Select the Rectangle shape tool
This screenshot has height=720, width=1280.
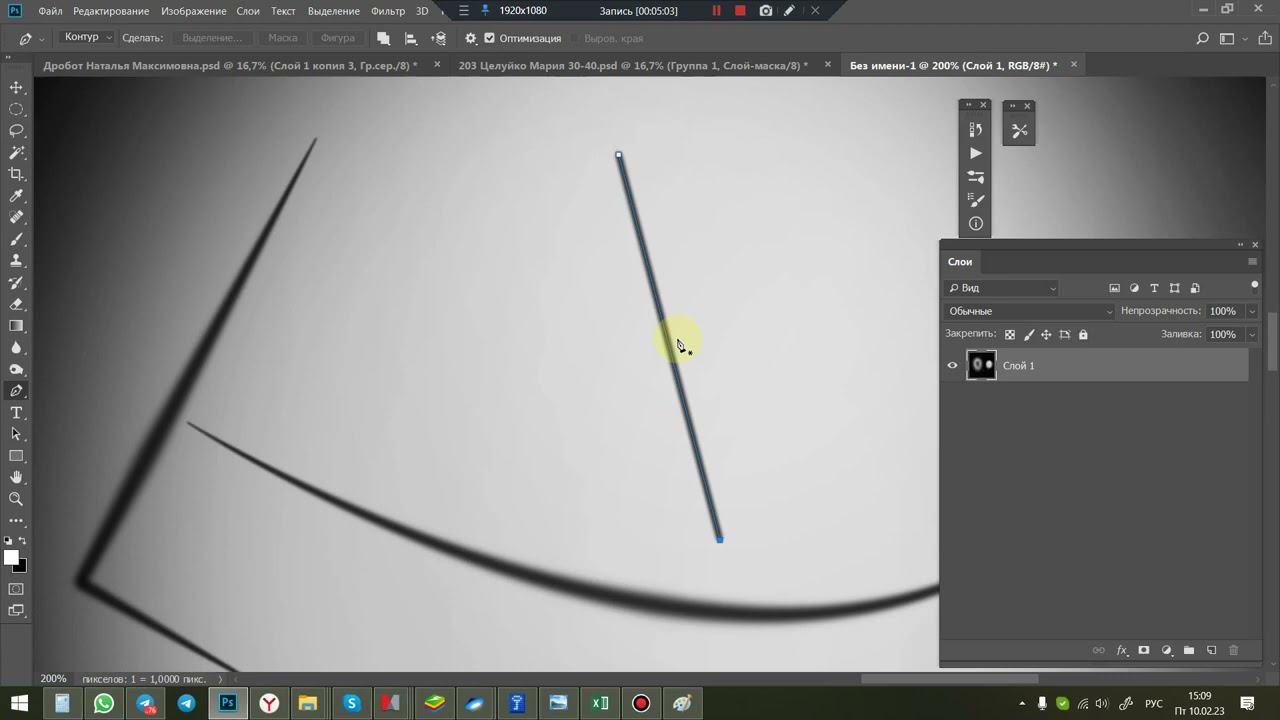[17, 456]
